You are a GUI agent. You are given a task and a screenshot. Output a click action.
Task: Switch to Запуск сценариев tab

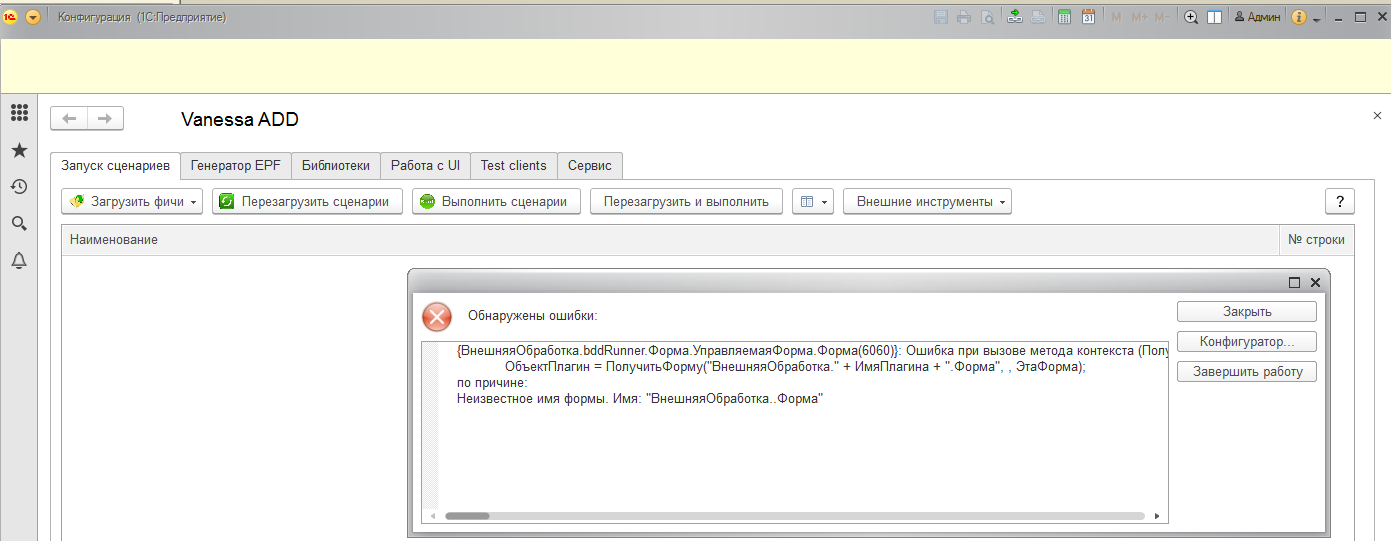(115, 165)
